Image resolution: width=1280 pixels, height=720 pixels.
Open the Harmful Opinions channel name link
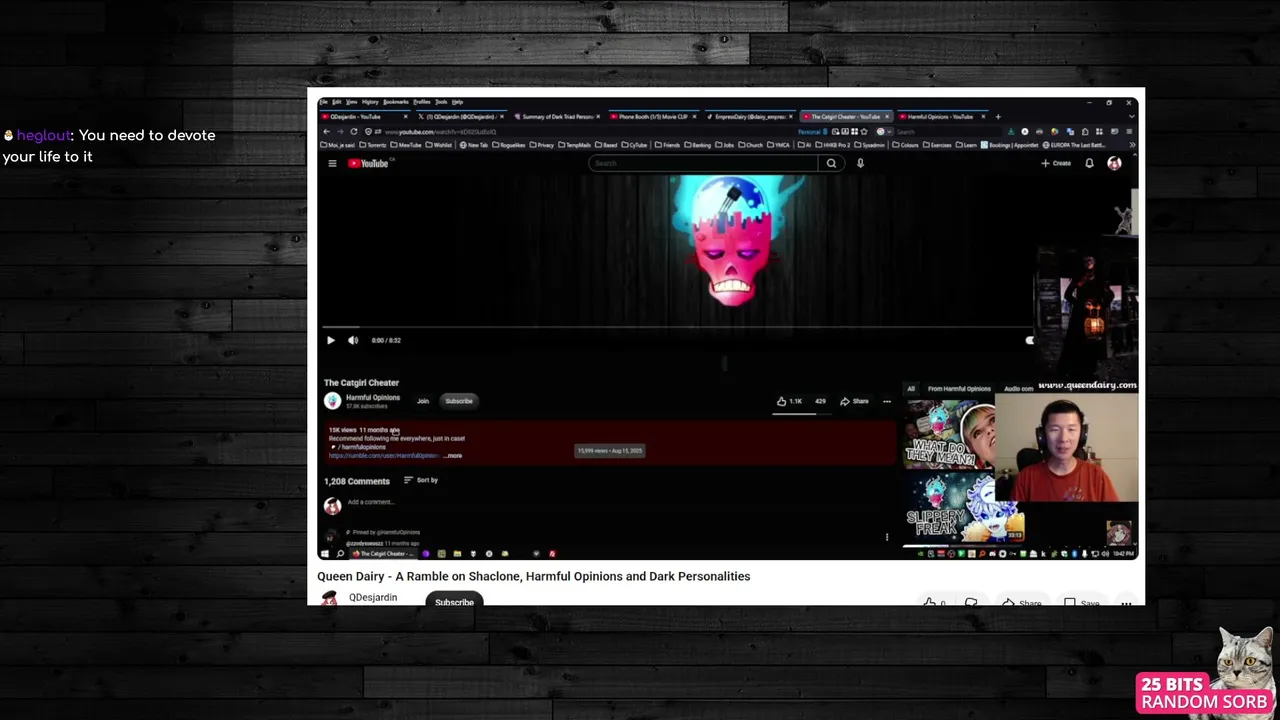[x=373, y=397]
